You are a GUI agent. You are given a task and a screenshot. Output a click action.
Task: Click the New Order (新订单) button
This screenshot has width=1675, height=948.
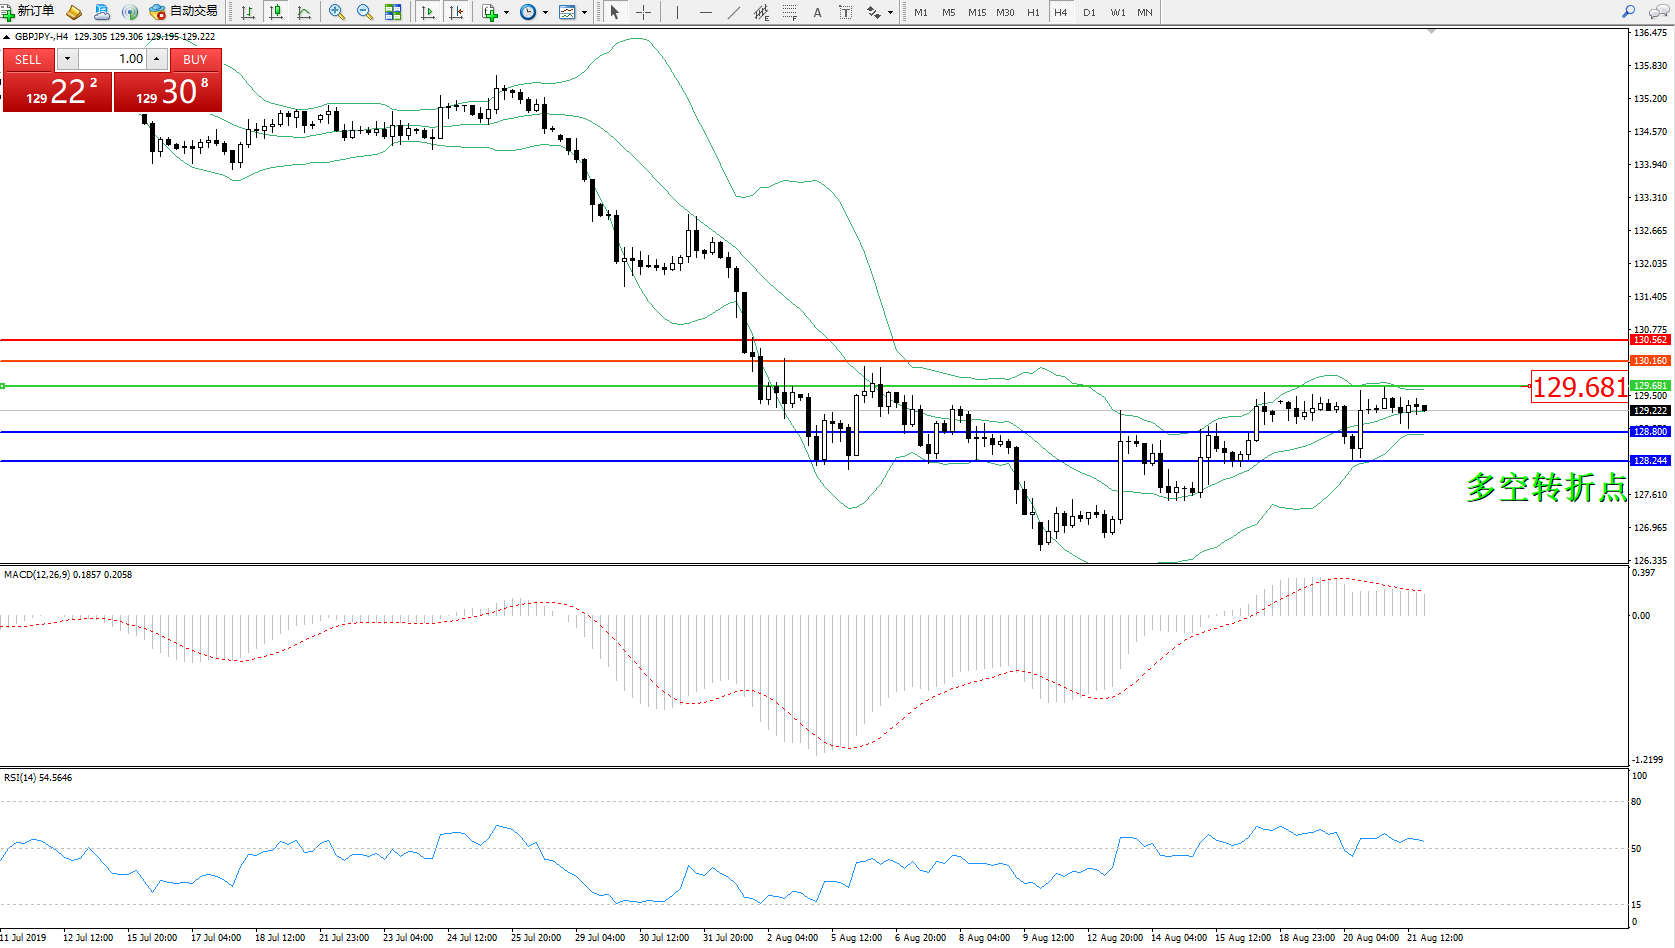28,12
